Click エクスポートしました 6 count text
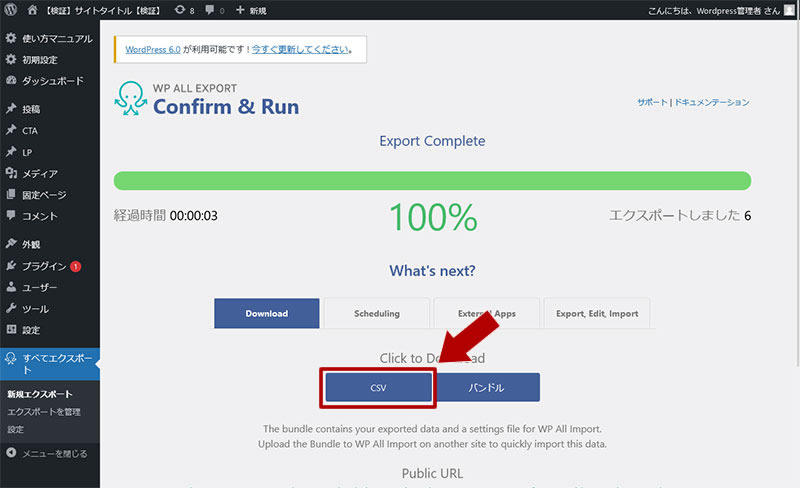The height and width of the screenshot is (488, 800). (x=680, y=215)
